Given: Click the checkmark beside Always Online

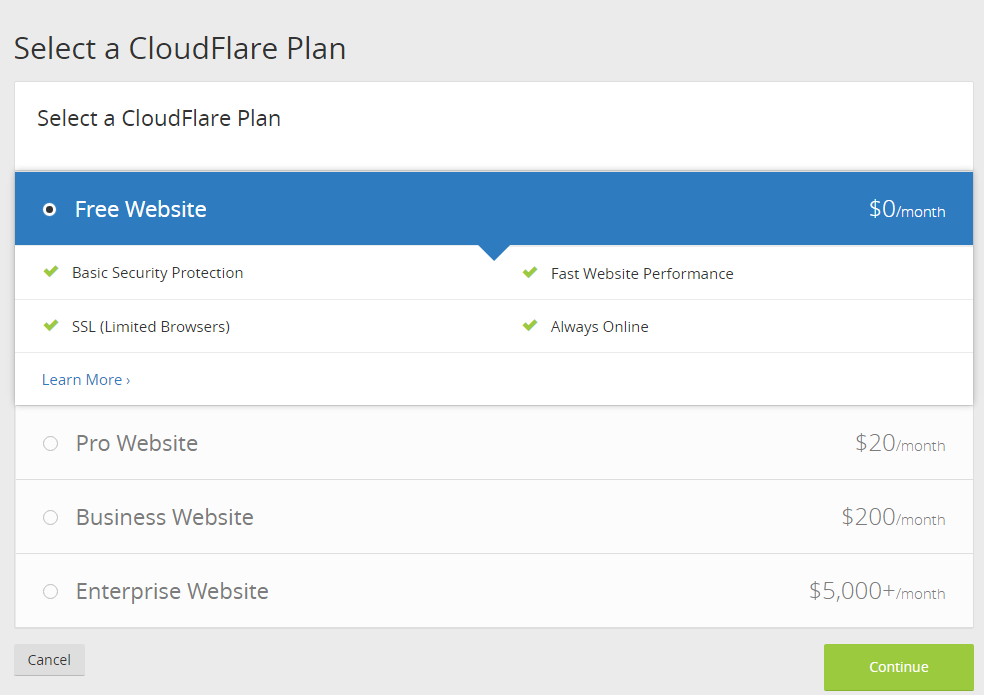Looking at the screenshot, I should [530, 326].
